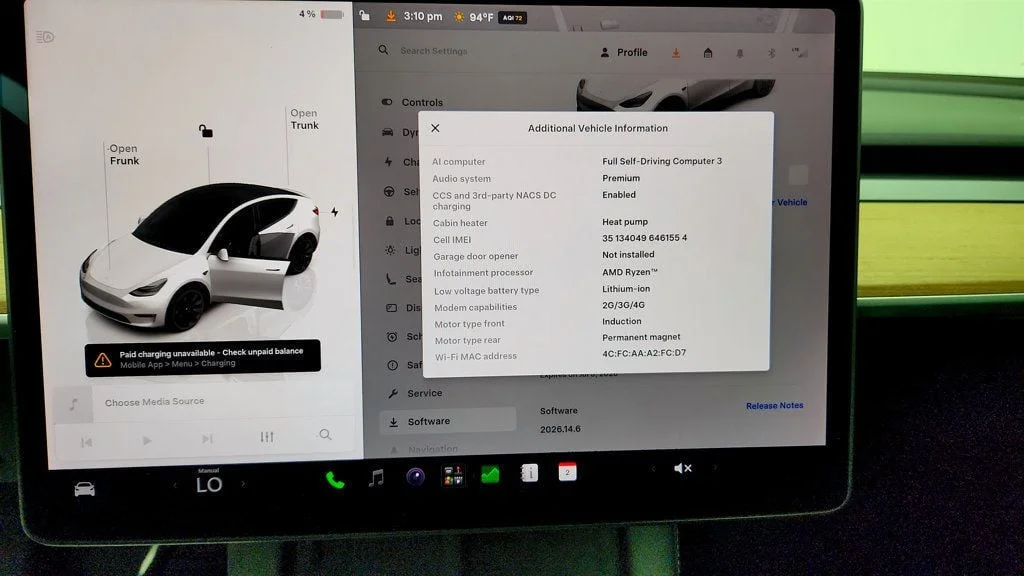Screen dimensions: 1024x576
Task: Tap the HomeLink garage icon
Action: pyautogui.click(x=708, y=53)
